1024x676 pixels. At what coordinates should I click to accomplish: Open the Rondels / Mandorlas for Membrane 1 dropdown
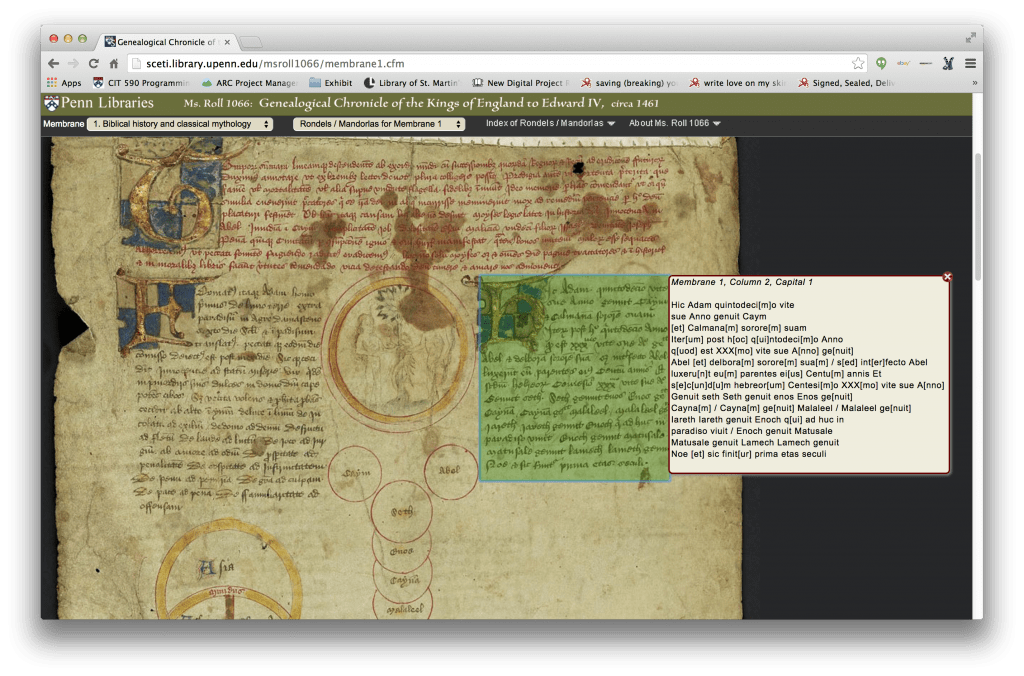[379, 123]
